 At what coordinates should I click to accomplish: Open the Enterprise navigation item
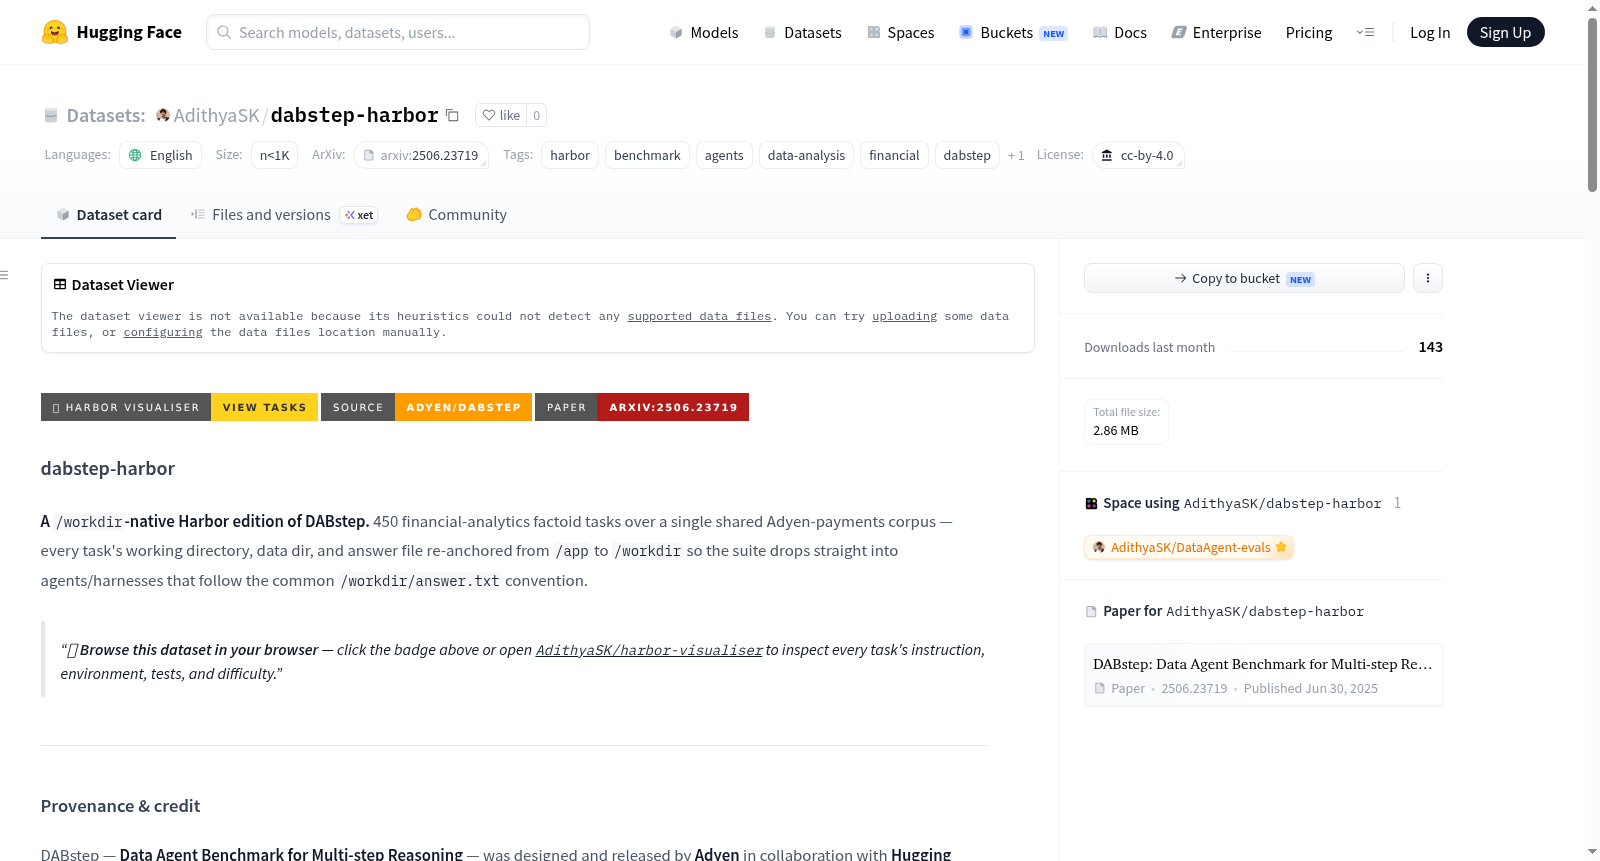coord(1216,32)
